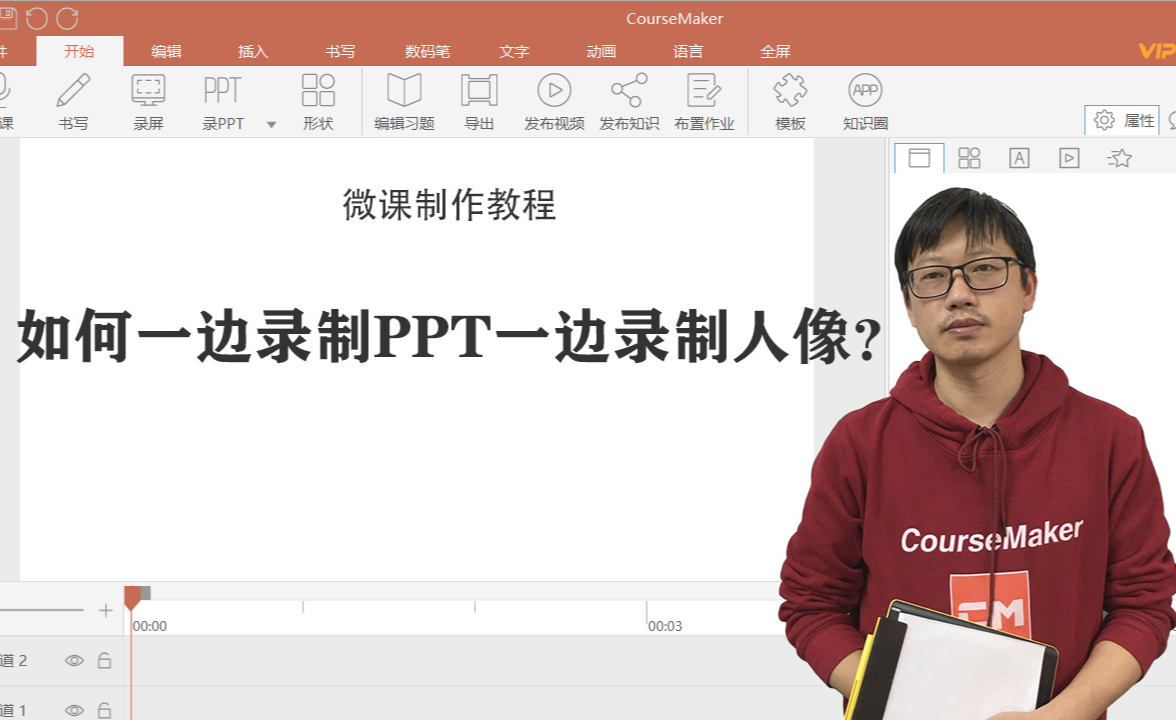Select the 如何一边录制PPT一边录制人像? headline
Viewport: 1176px width, 720px height.
449,337
